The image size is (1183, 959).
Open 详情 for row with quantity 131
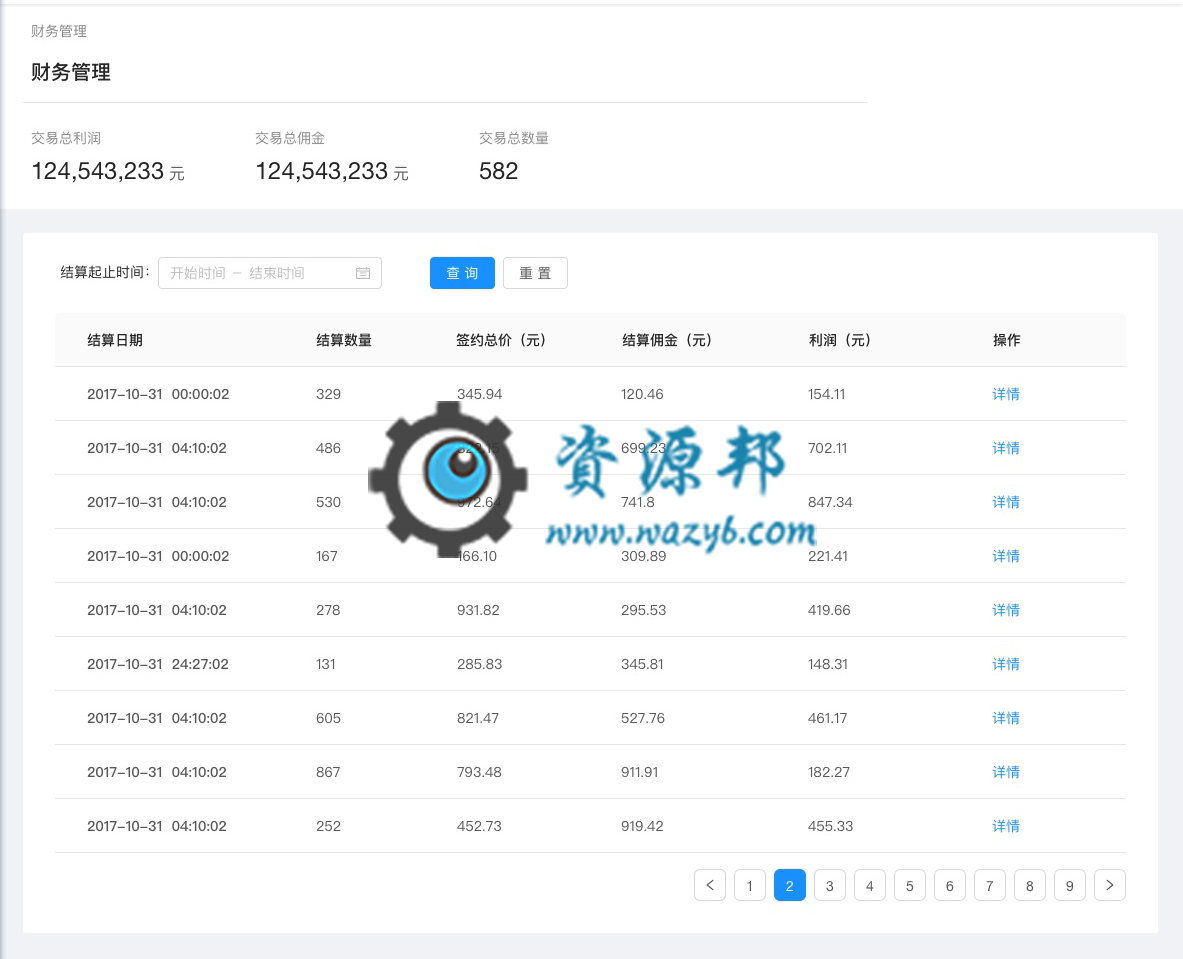tap(1006, 664)
